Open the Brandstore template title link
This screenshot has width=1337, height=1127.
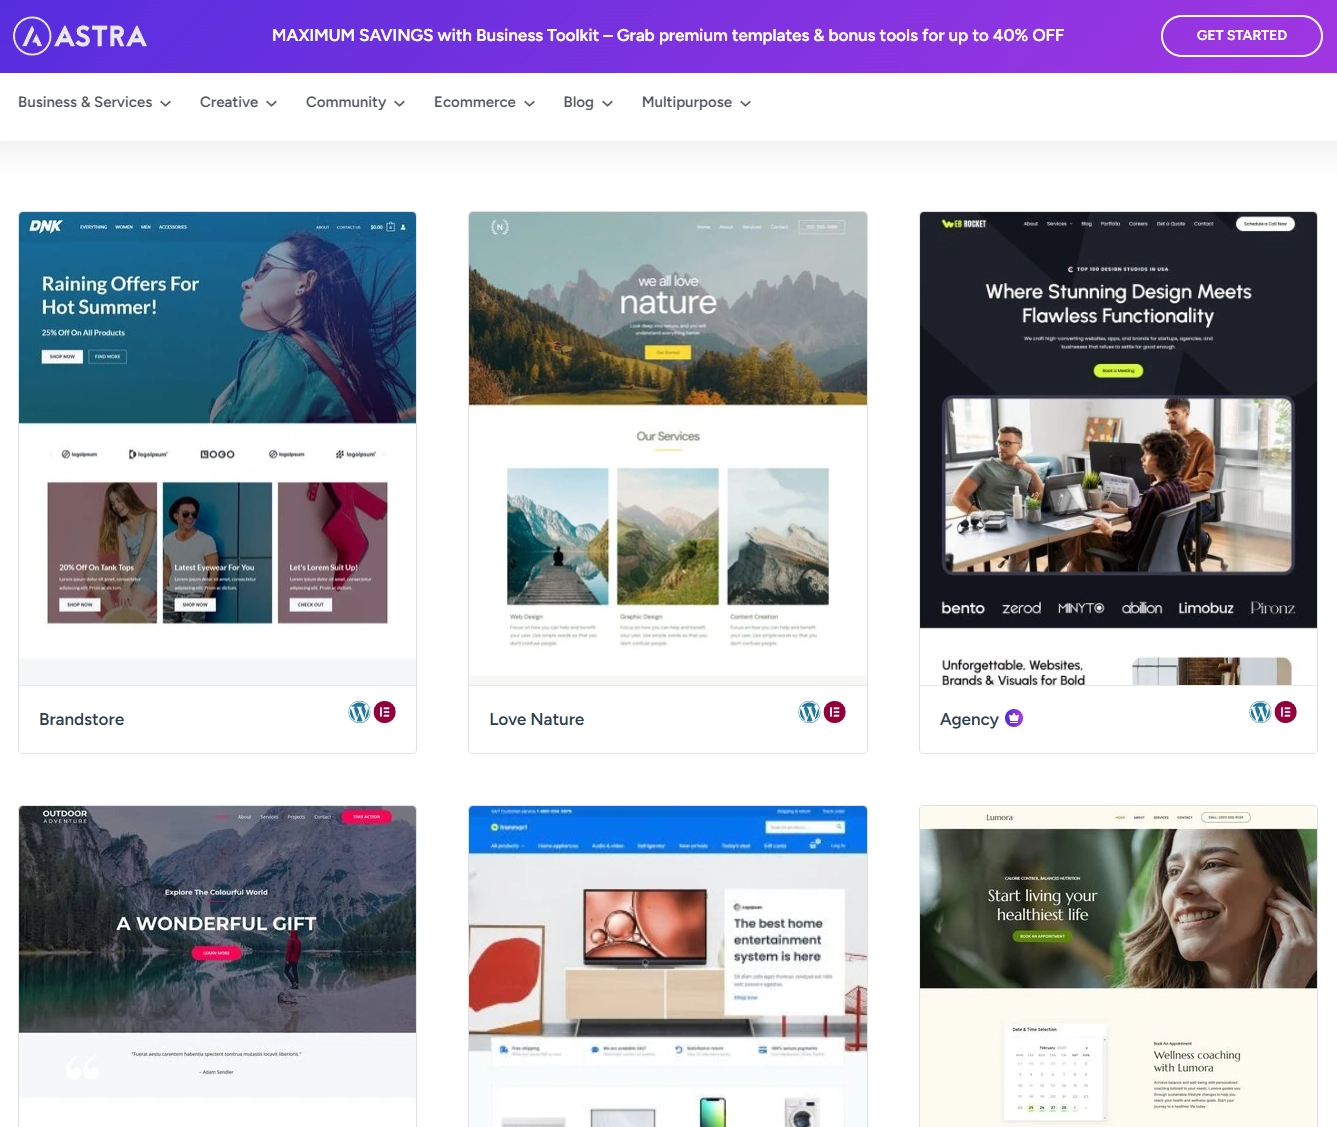[x=82, y=719]
